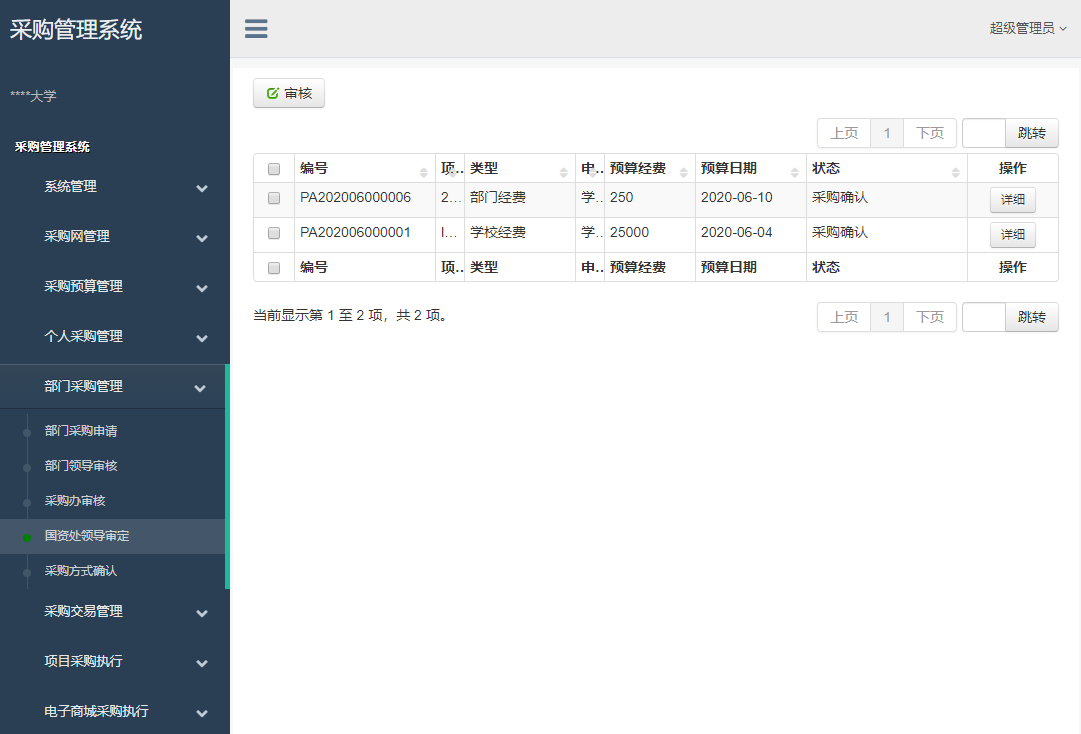Click 采购预算管理 in the sidebar

click(83, 286)
